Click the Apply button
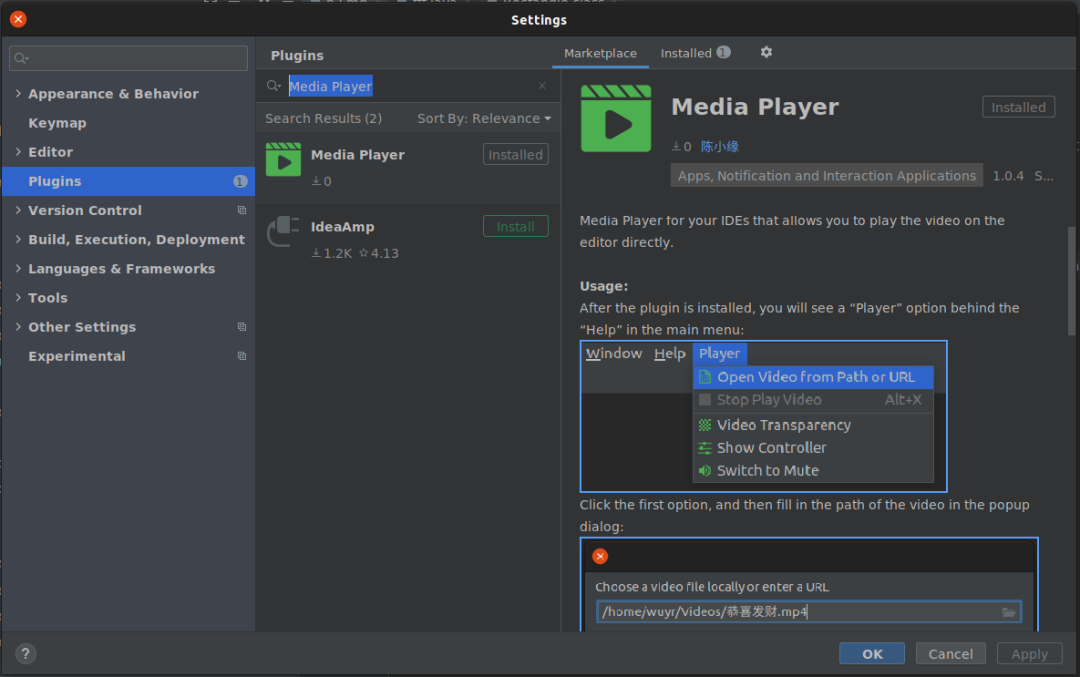 point(1029,654)
